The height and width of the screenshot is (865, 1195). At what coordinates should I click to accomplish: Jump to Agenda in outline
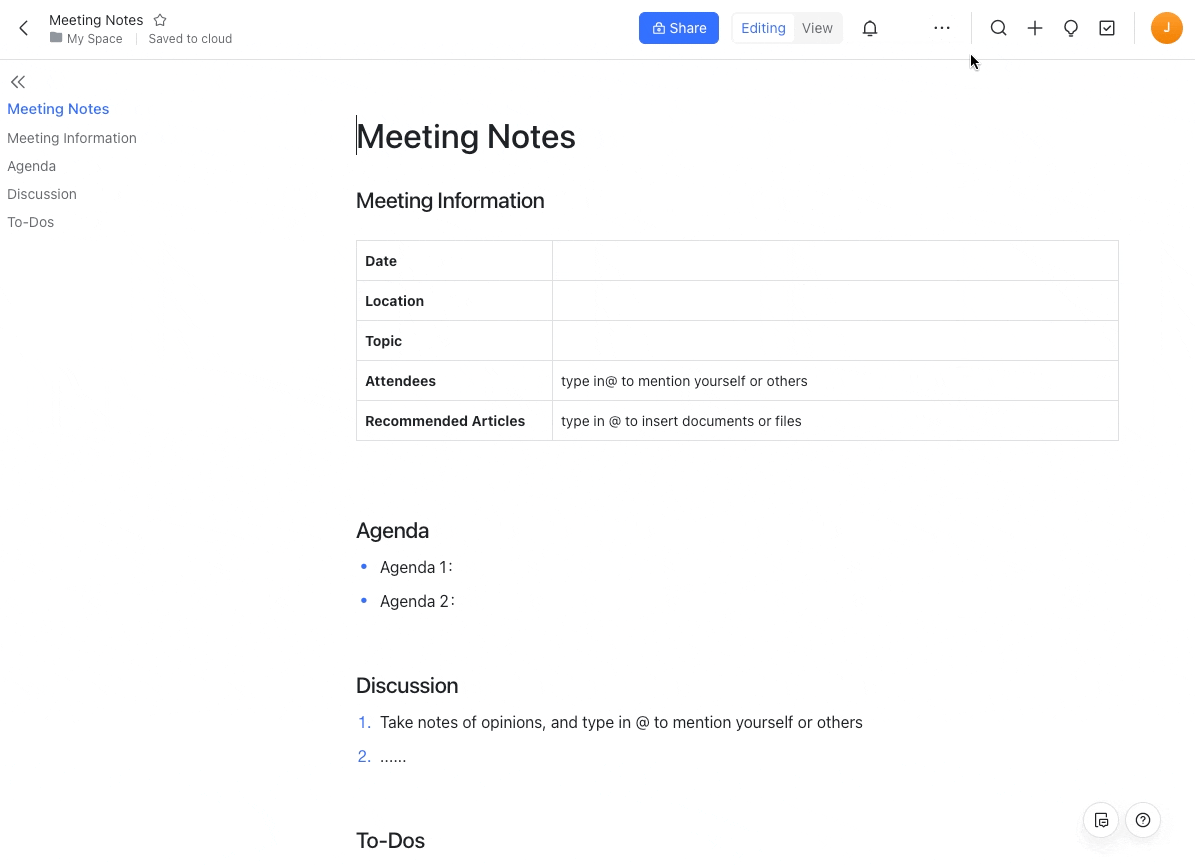[x=31, y=166]
